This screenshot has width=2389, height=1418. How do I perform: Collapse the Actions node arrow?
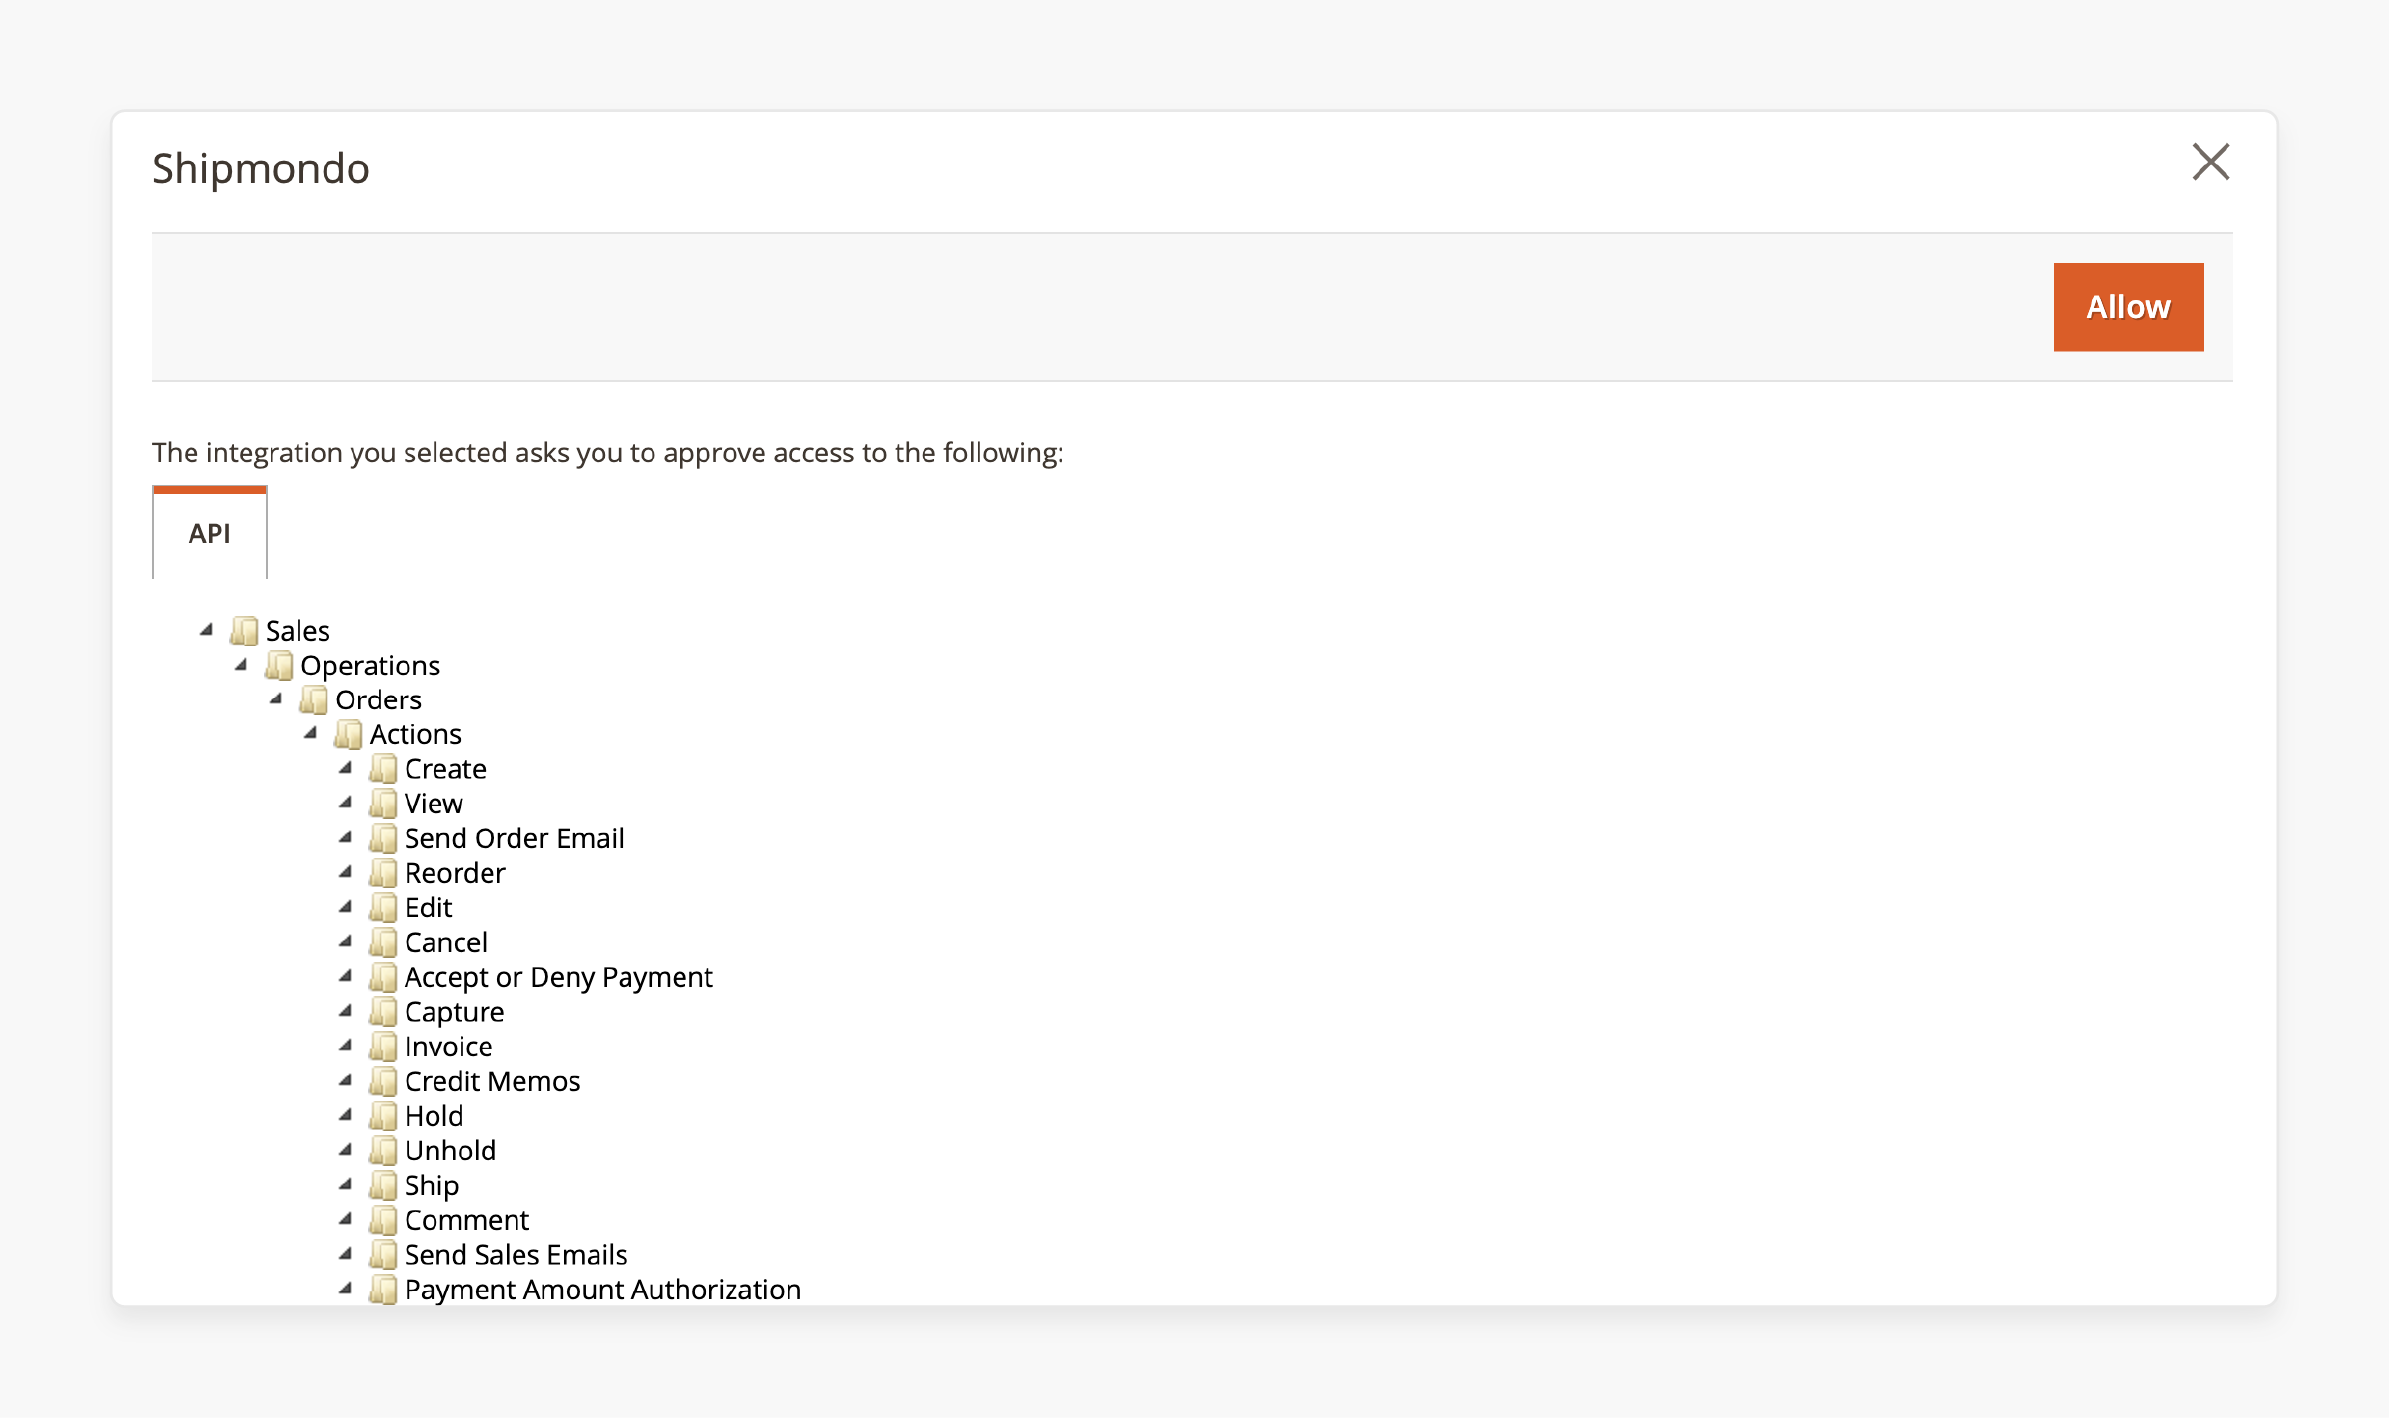311,734
